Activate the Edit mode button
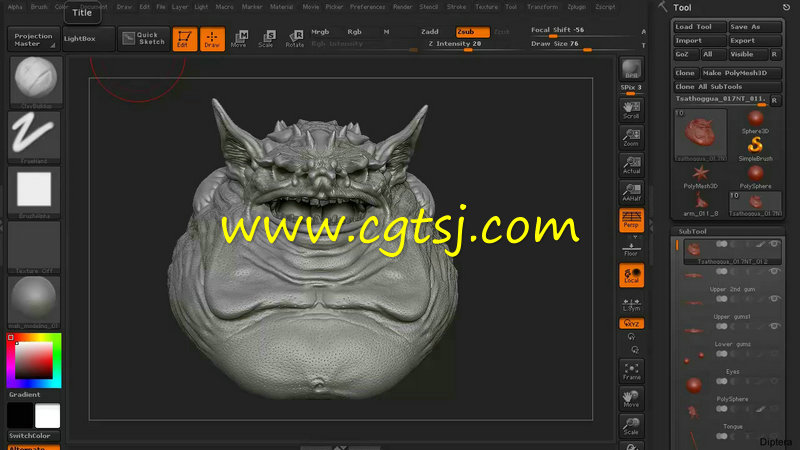The width and height of the screenshot is (800, 450). tap(185, 39)
